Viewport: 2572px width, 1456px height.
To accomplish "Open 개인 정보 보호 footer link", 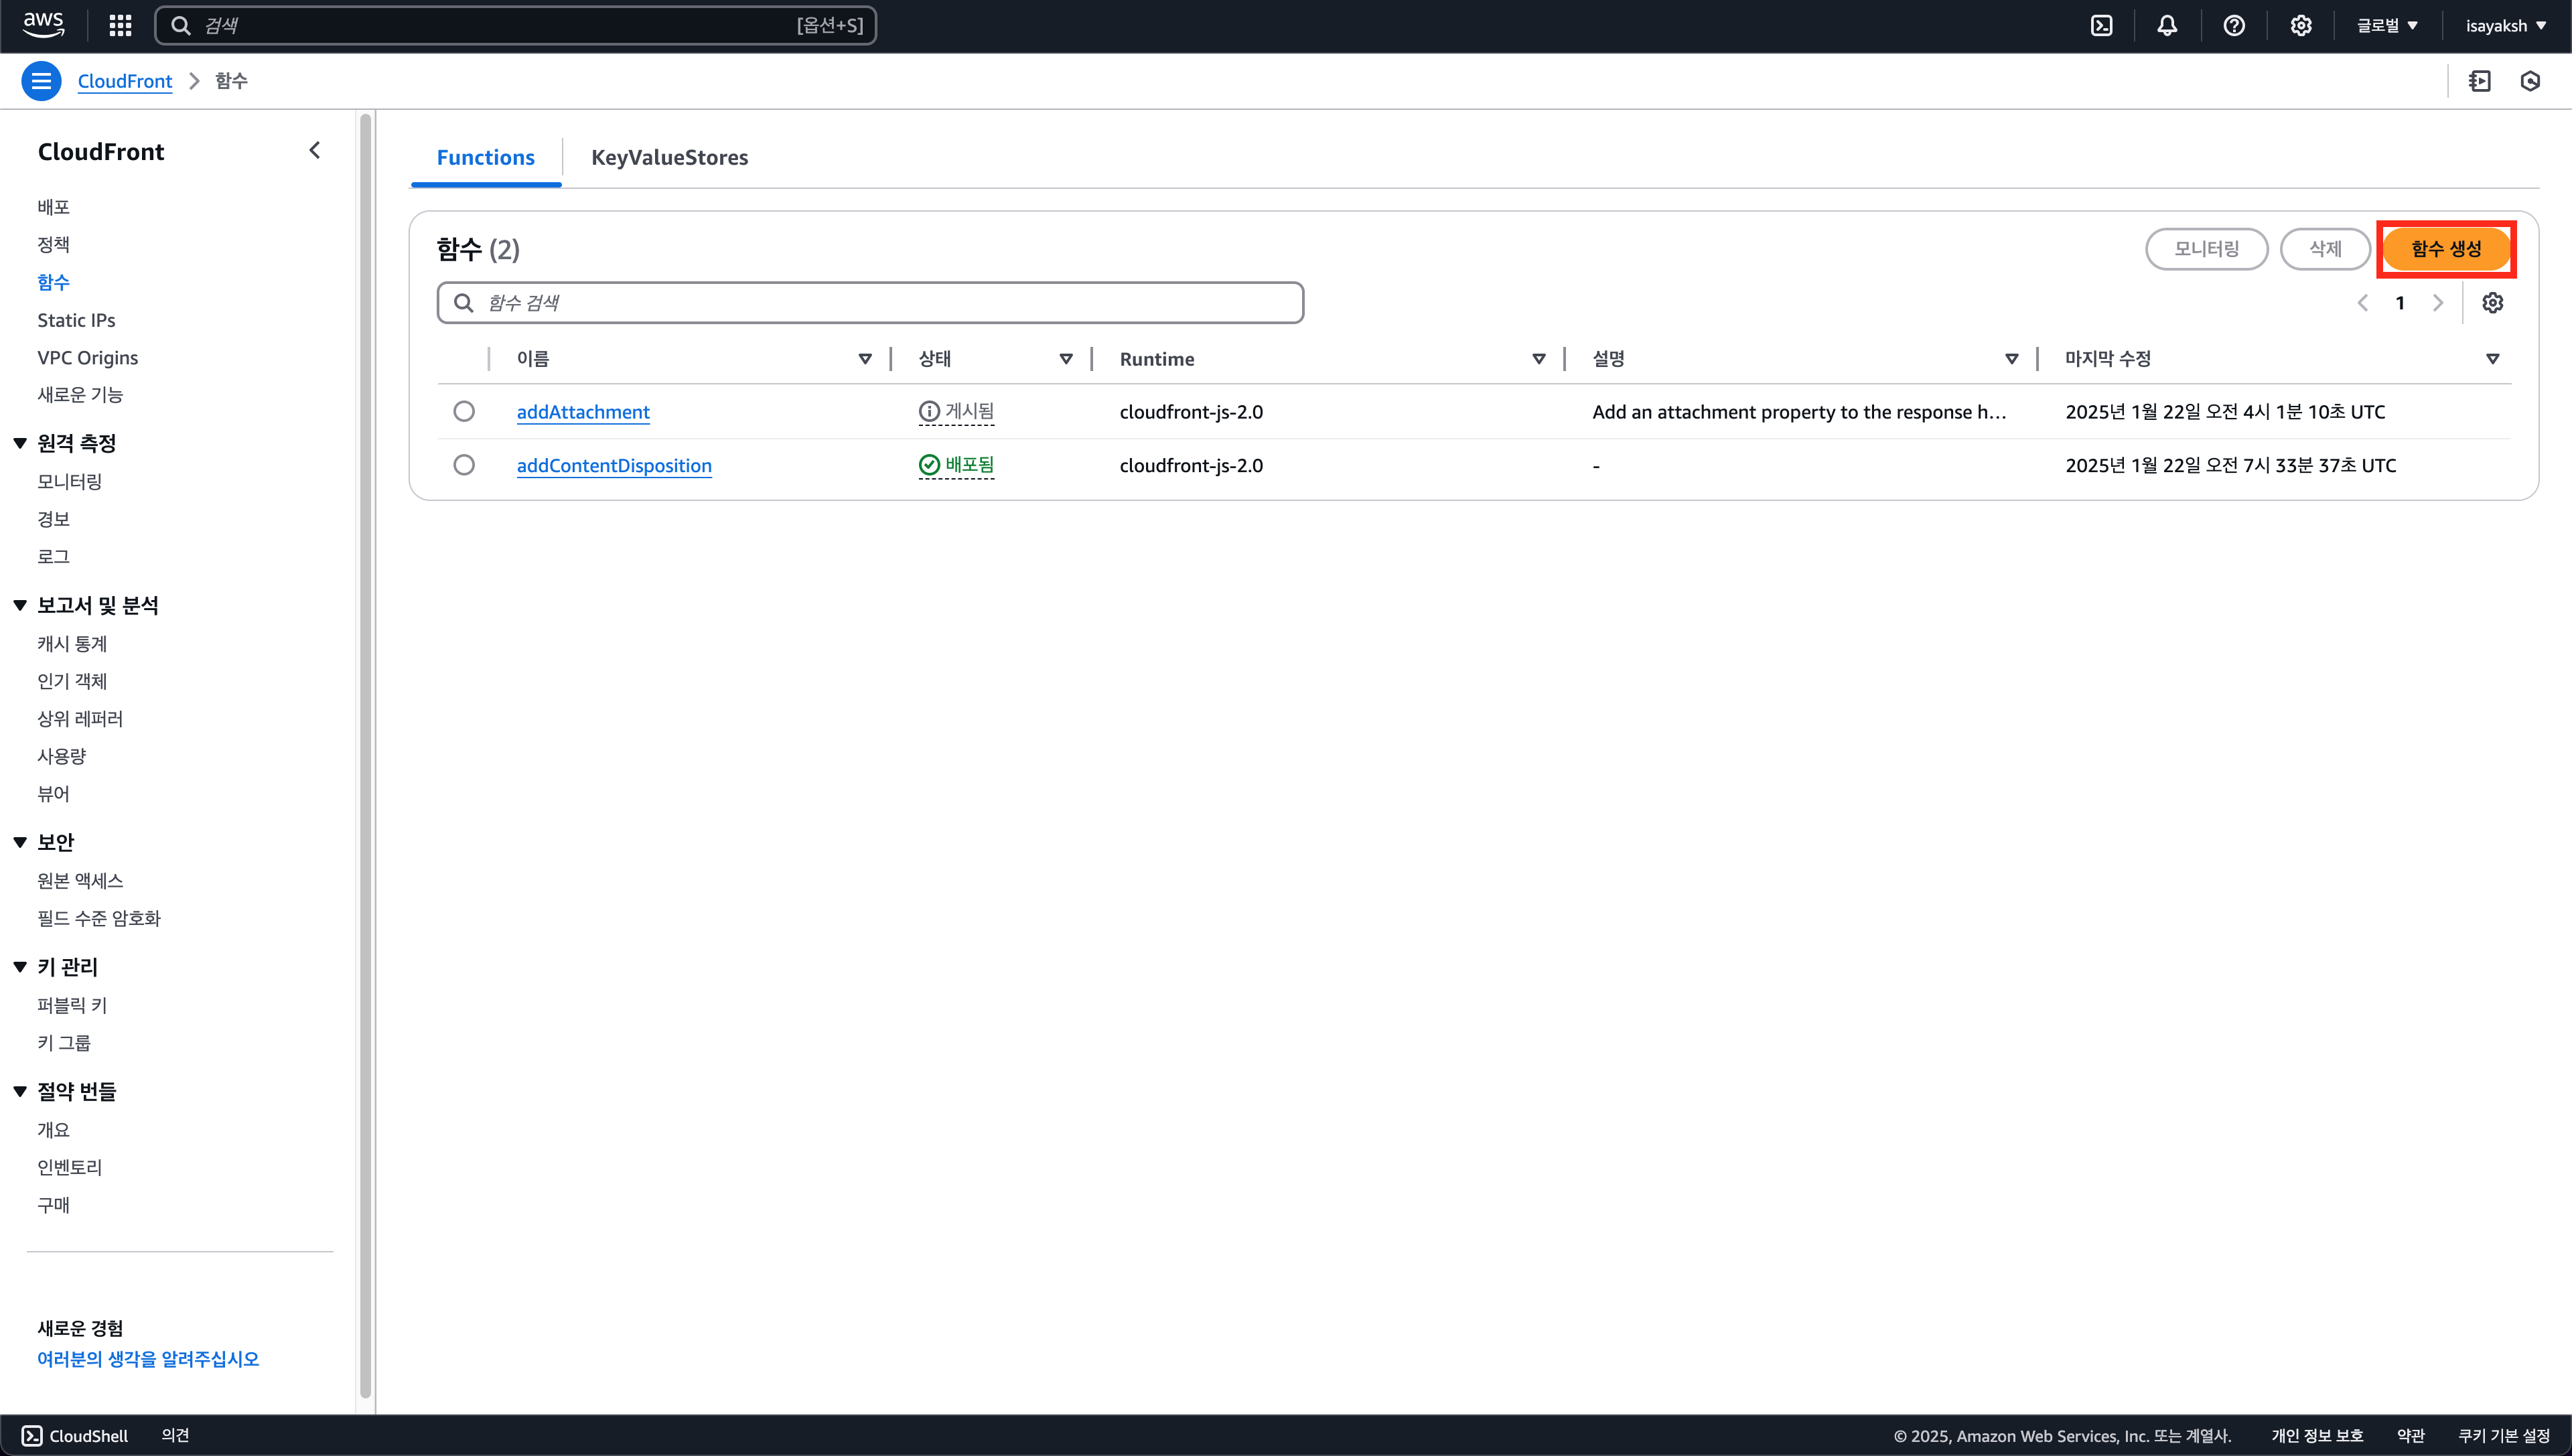I will pos(2317,1436).
